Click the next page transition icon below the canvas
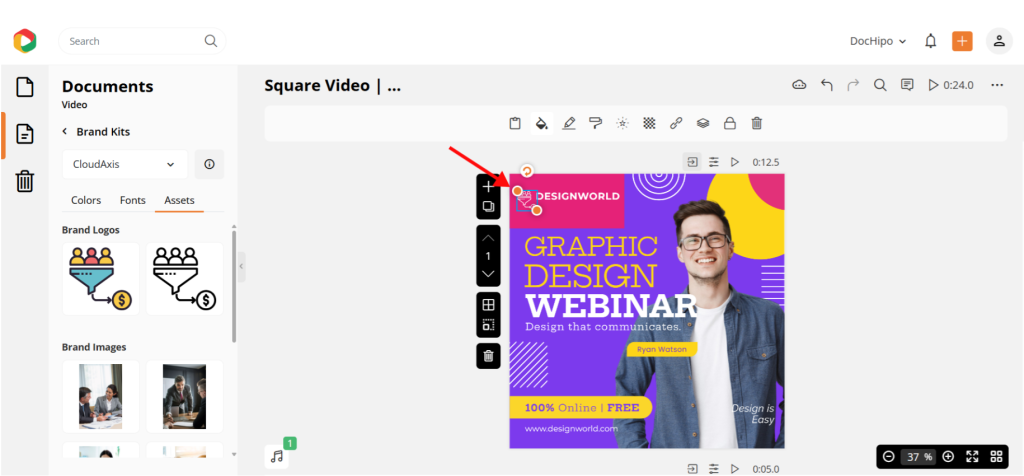Screen dimensions: 1024x476 [692, 469]
